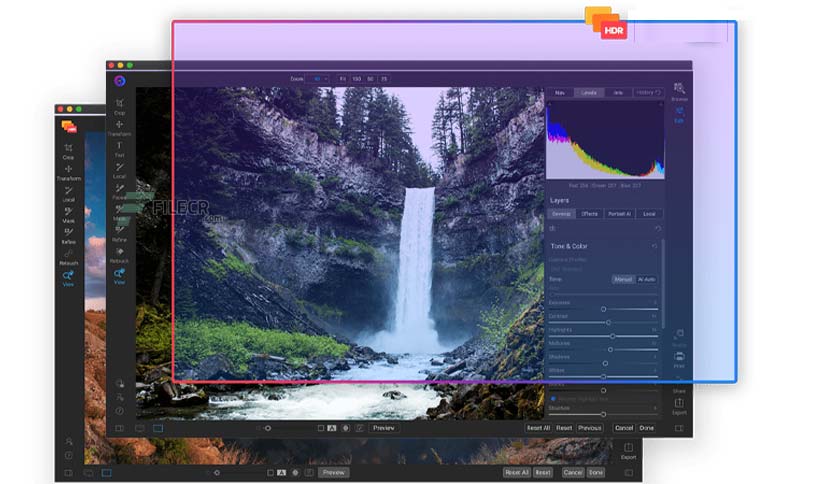Set zoom to 100 using the toolbar button
The image size is (836, 484).
pos(357,79)
